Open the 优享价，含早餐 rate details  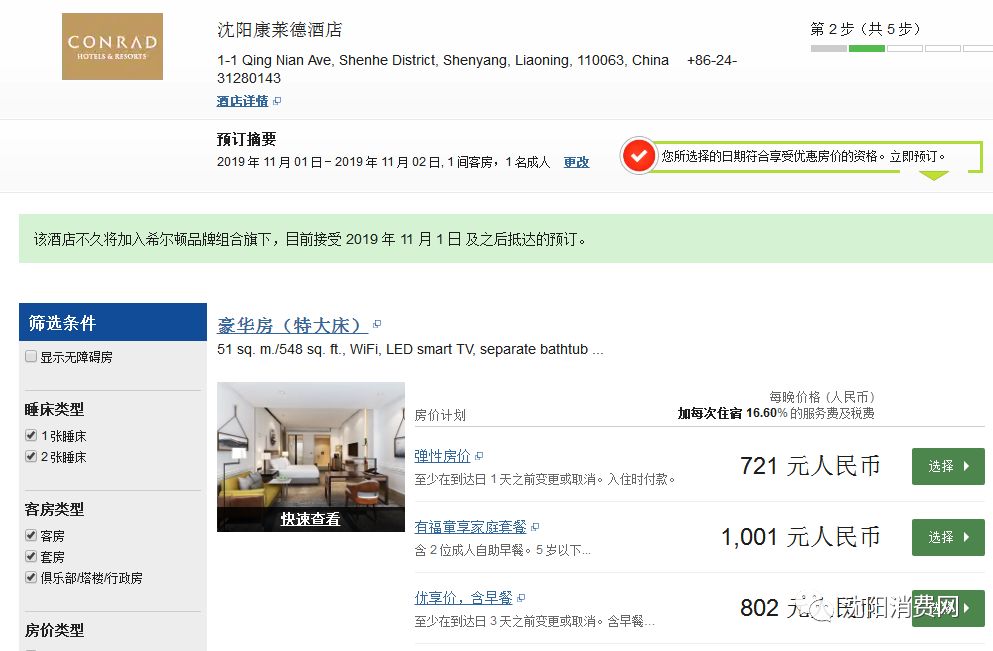tap(463, 598)
